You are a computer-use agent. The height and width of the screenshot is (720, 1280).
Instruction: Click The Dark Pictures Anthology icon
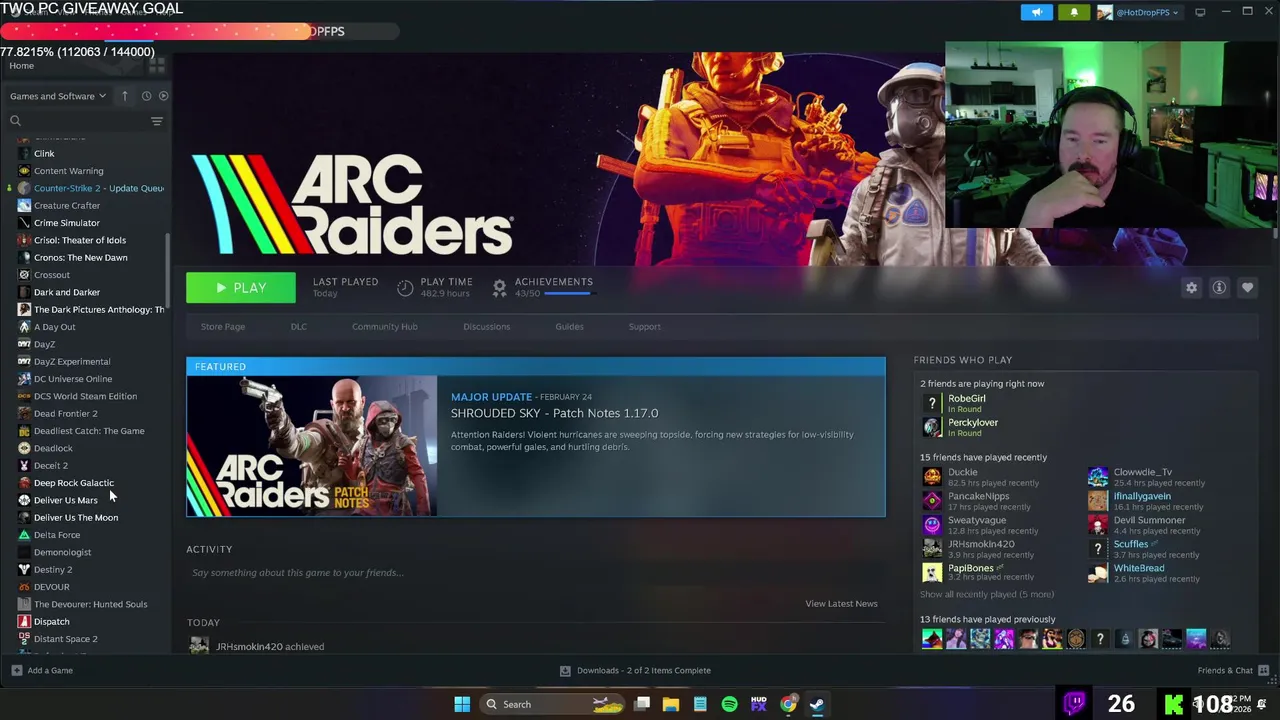click(24, 309)
